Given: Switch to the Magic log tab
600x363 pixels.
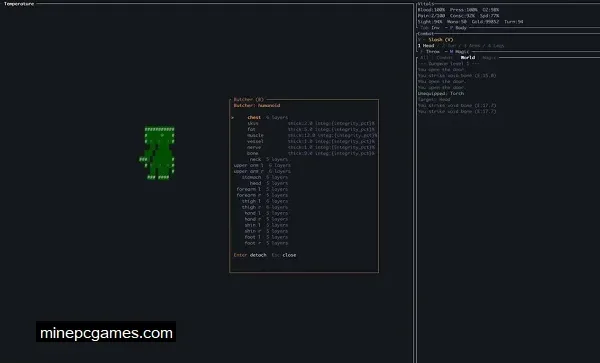Looking at the screenshot, I should pos(489,57).
